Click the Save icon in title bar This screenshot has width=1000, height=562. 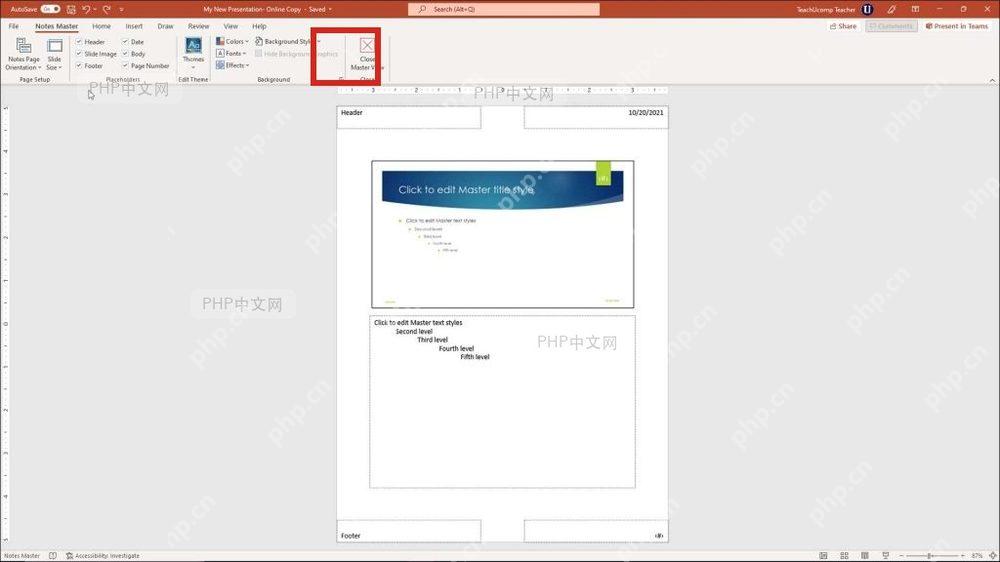click(71, 10)
